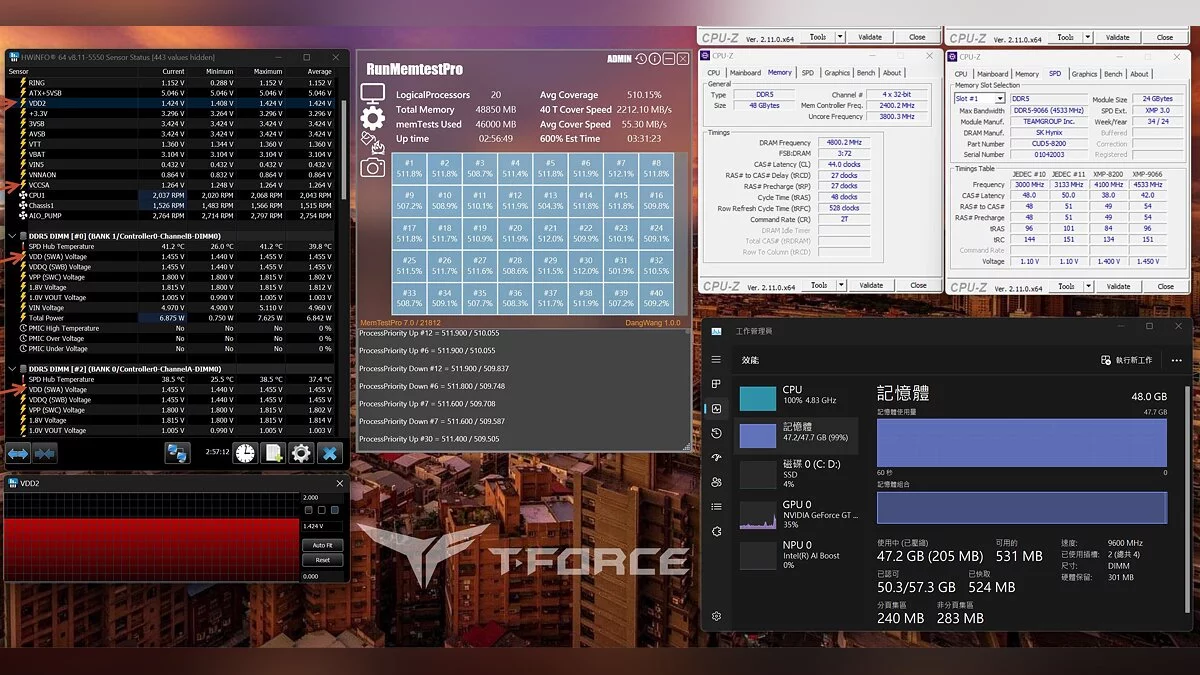Click Run new task in Task Manager

(x=1127, y=360)
